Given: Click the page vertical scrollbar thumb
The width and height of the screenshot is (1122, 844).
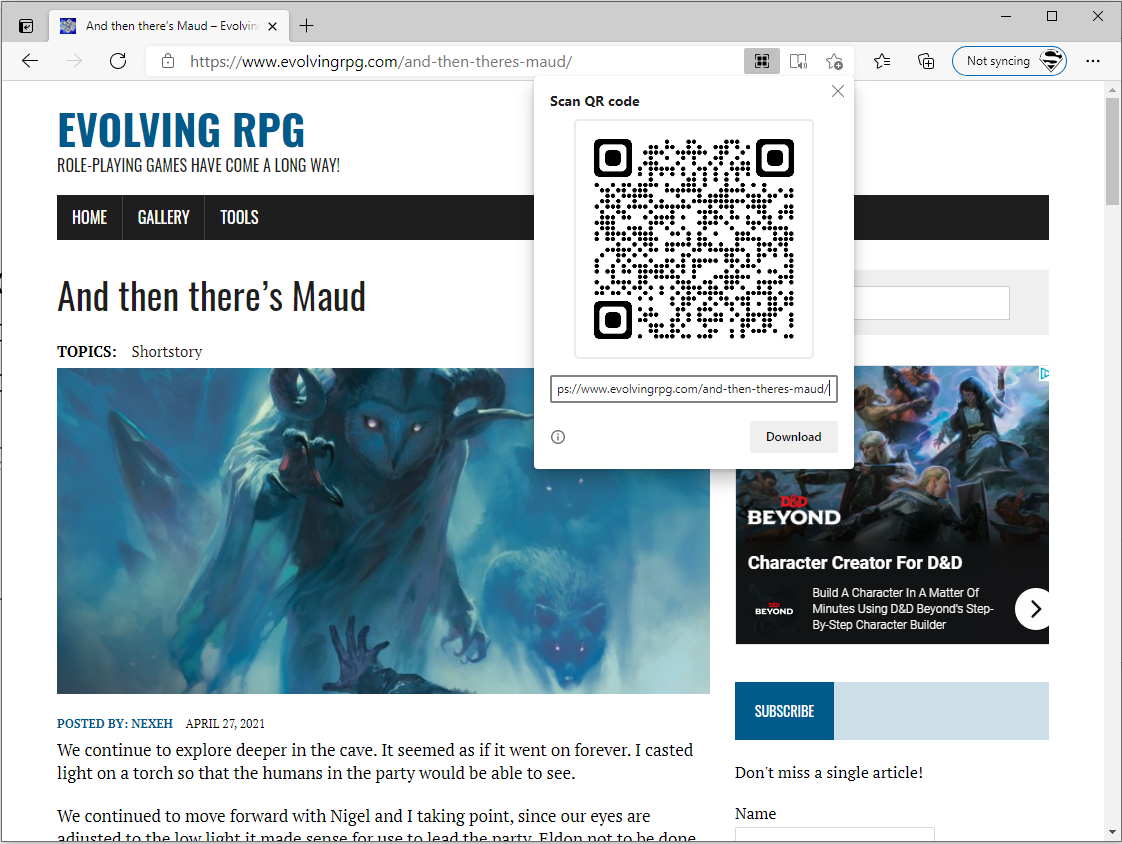Looking at the screenshot, I should click(x=1112, y=152).
